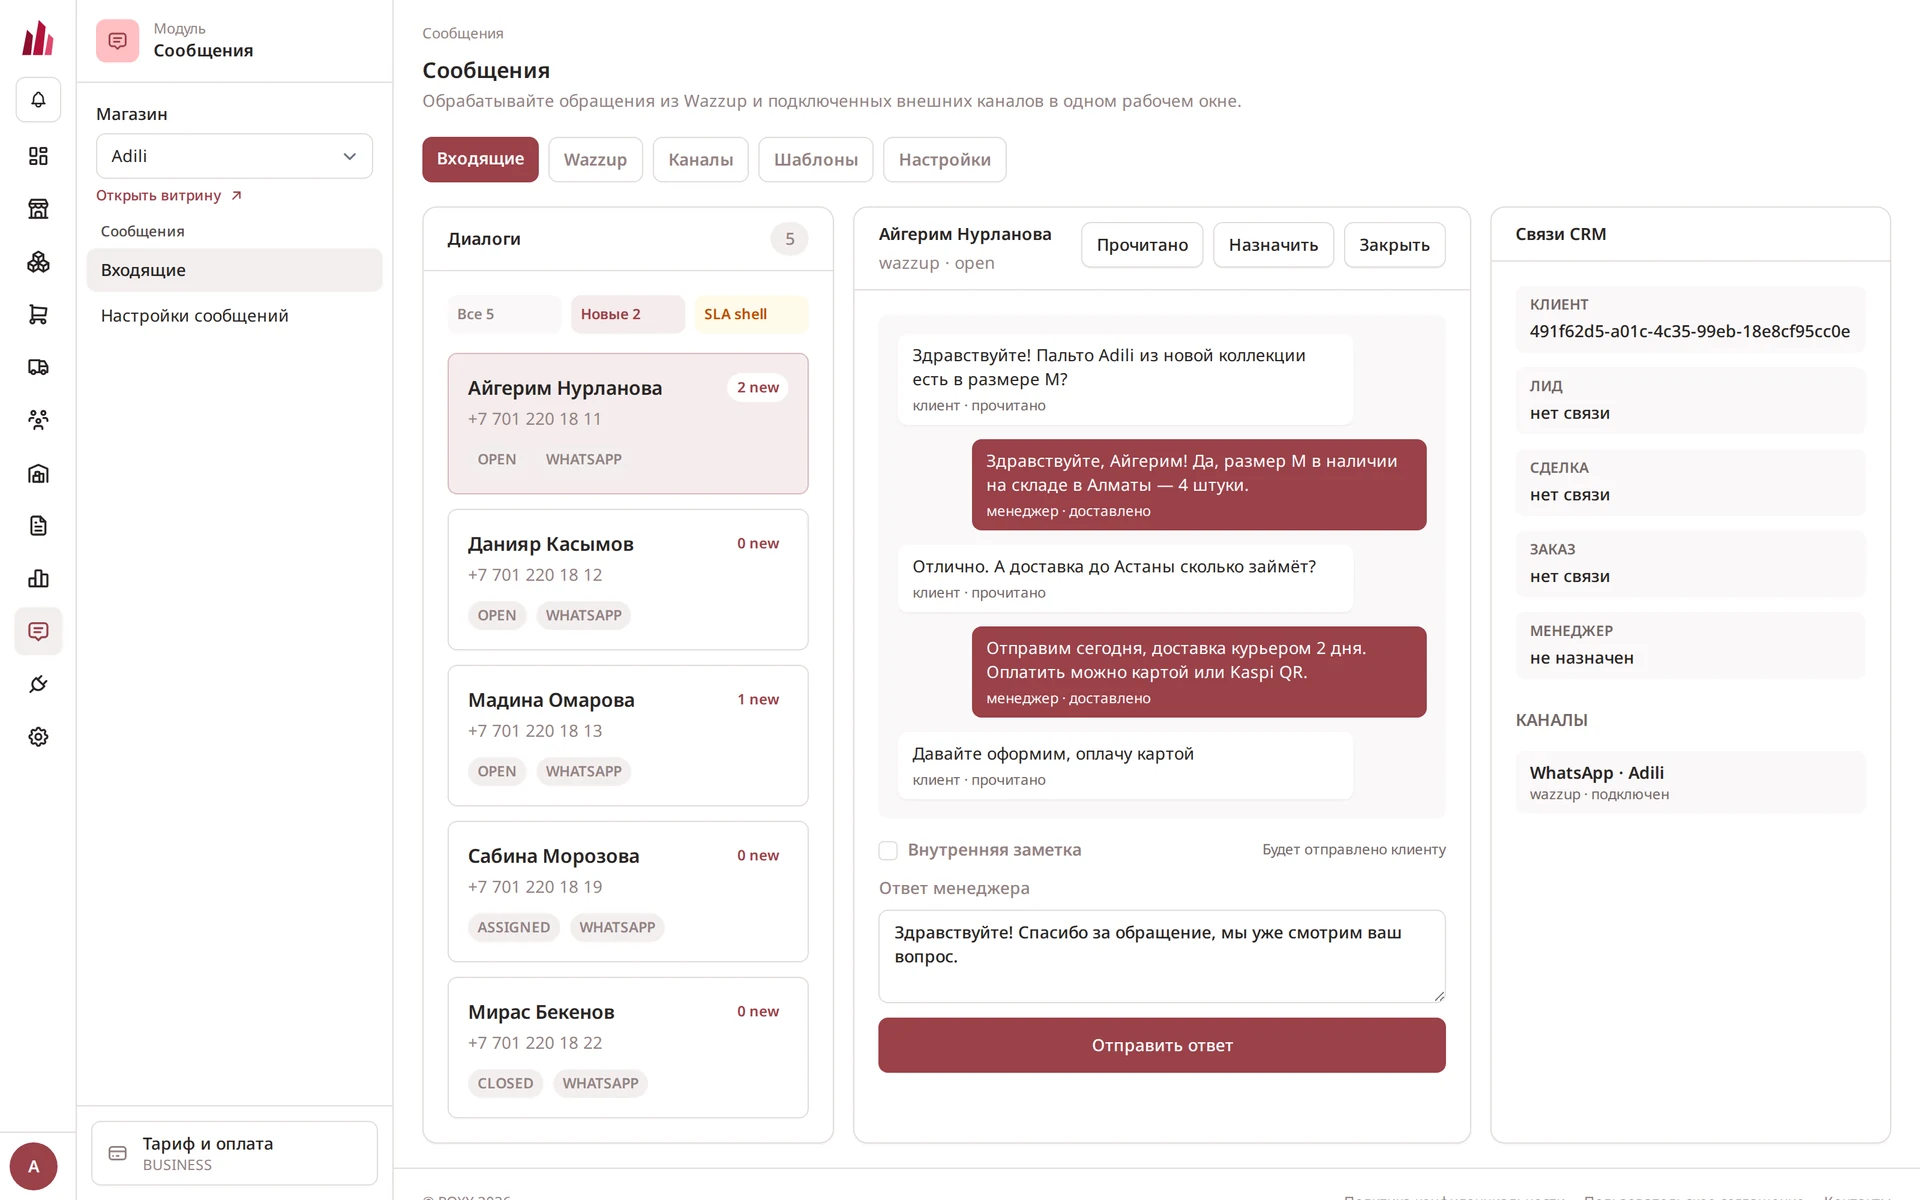Open Тариф и оплата BUSINESS button
This screenshot has width=1920, height=1200.
[234, 1153]
